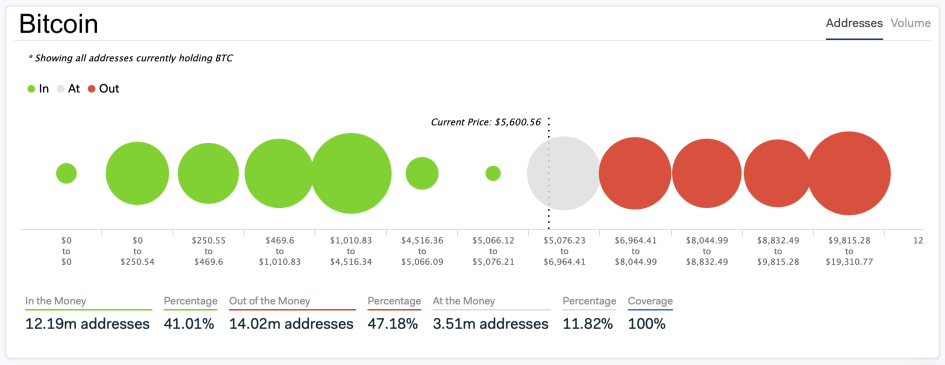Click the $5,076.23 to $6,964.41 axis label
The height and width of the screenshot is (365, 945).
[x=564, y=251]
